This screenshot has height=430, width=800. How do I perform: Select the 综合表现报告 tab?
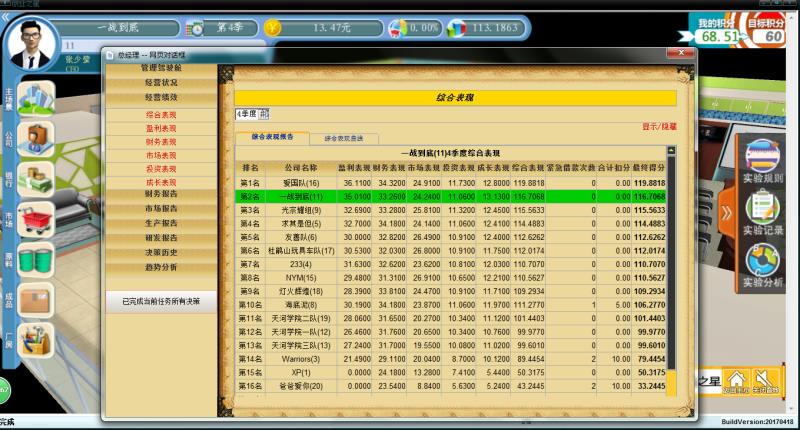(x=272, y=137)
